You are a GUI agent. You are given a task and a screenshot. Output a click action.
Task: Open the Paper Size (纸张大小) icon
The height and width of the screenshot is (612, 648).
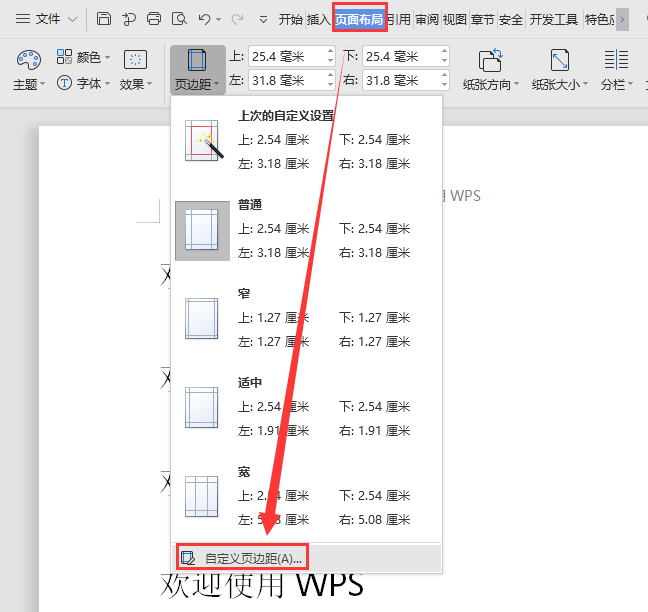click(559, 61)
